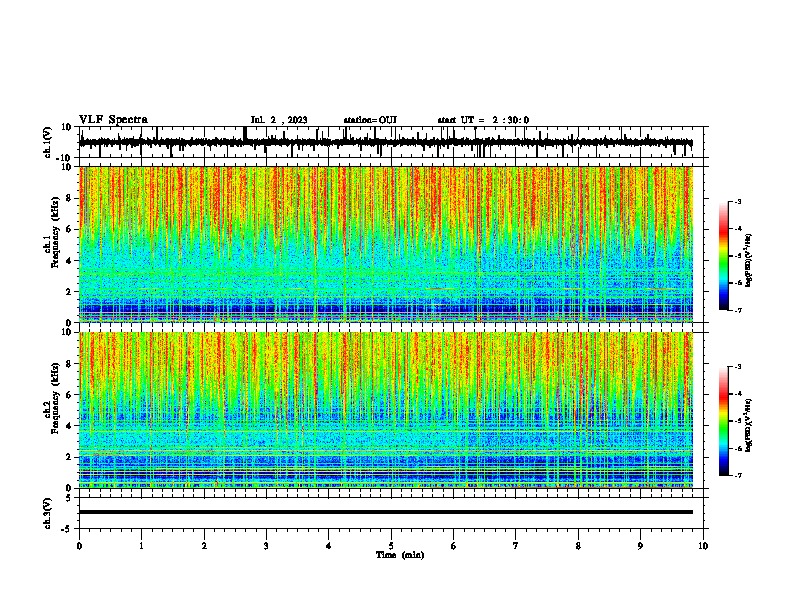The image size is (792, 612).
Task: Click the 2 kHz tick on ch.2 frequency axis
Action: point(69,457)
